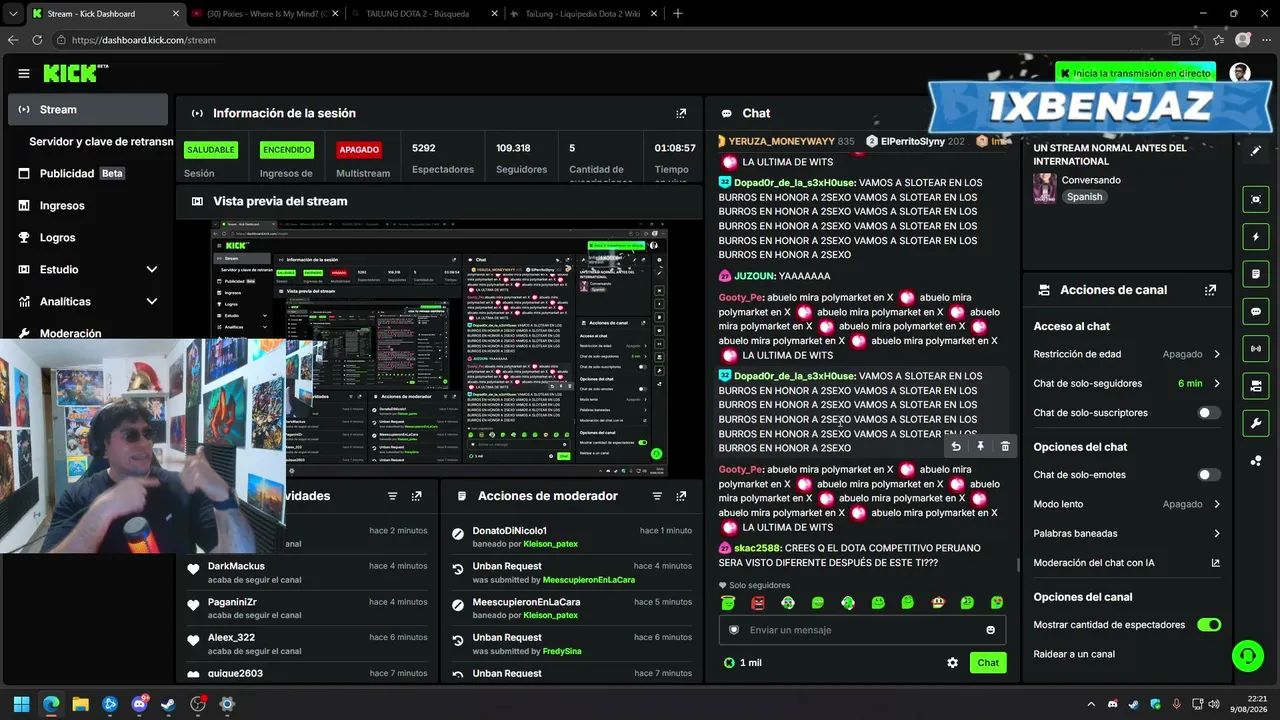Toggle Chat de solo-emotes switch
The height and width of the screenshot is (720, 1280).
click(1209, 475)
